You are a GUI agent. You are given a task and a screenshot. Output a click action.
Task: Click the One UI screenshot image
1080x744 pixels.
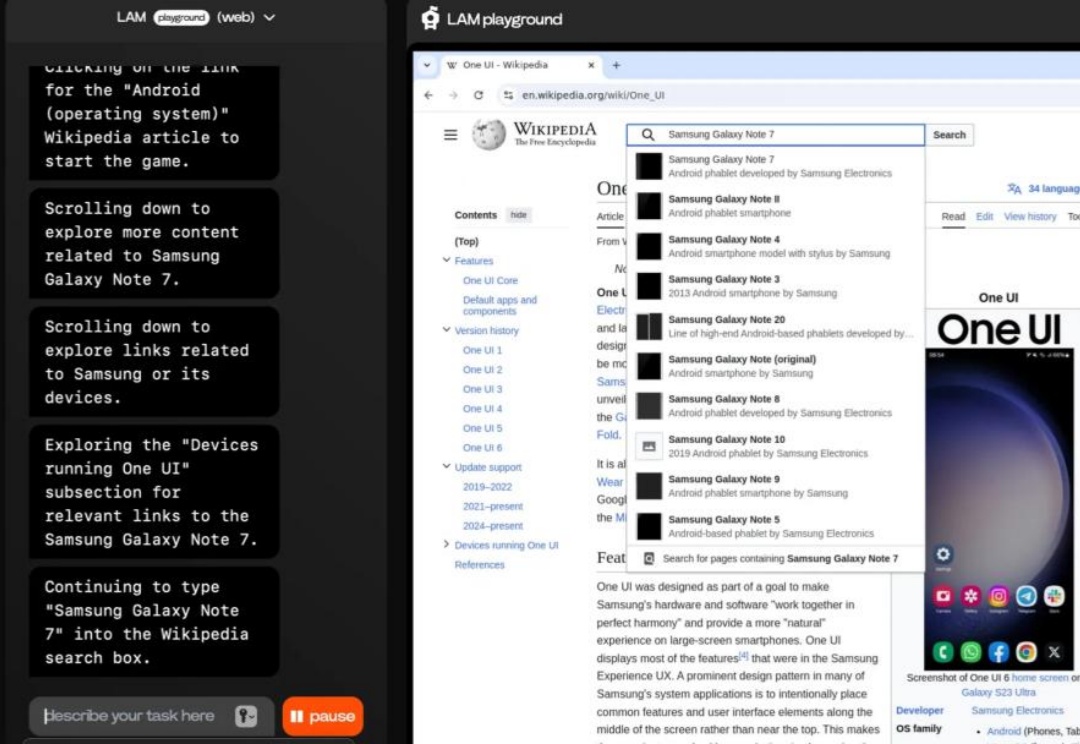pos(999,509)
